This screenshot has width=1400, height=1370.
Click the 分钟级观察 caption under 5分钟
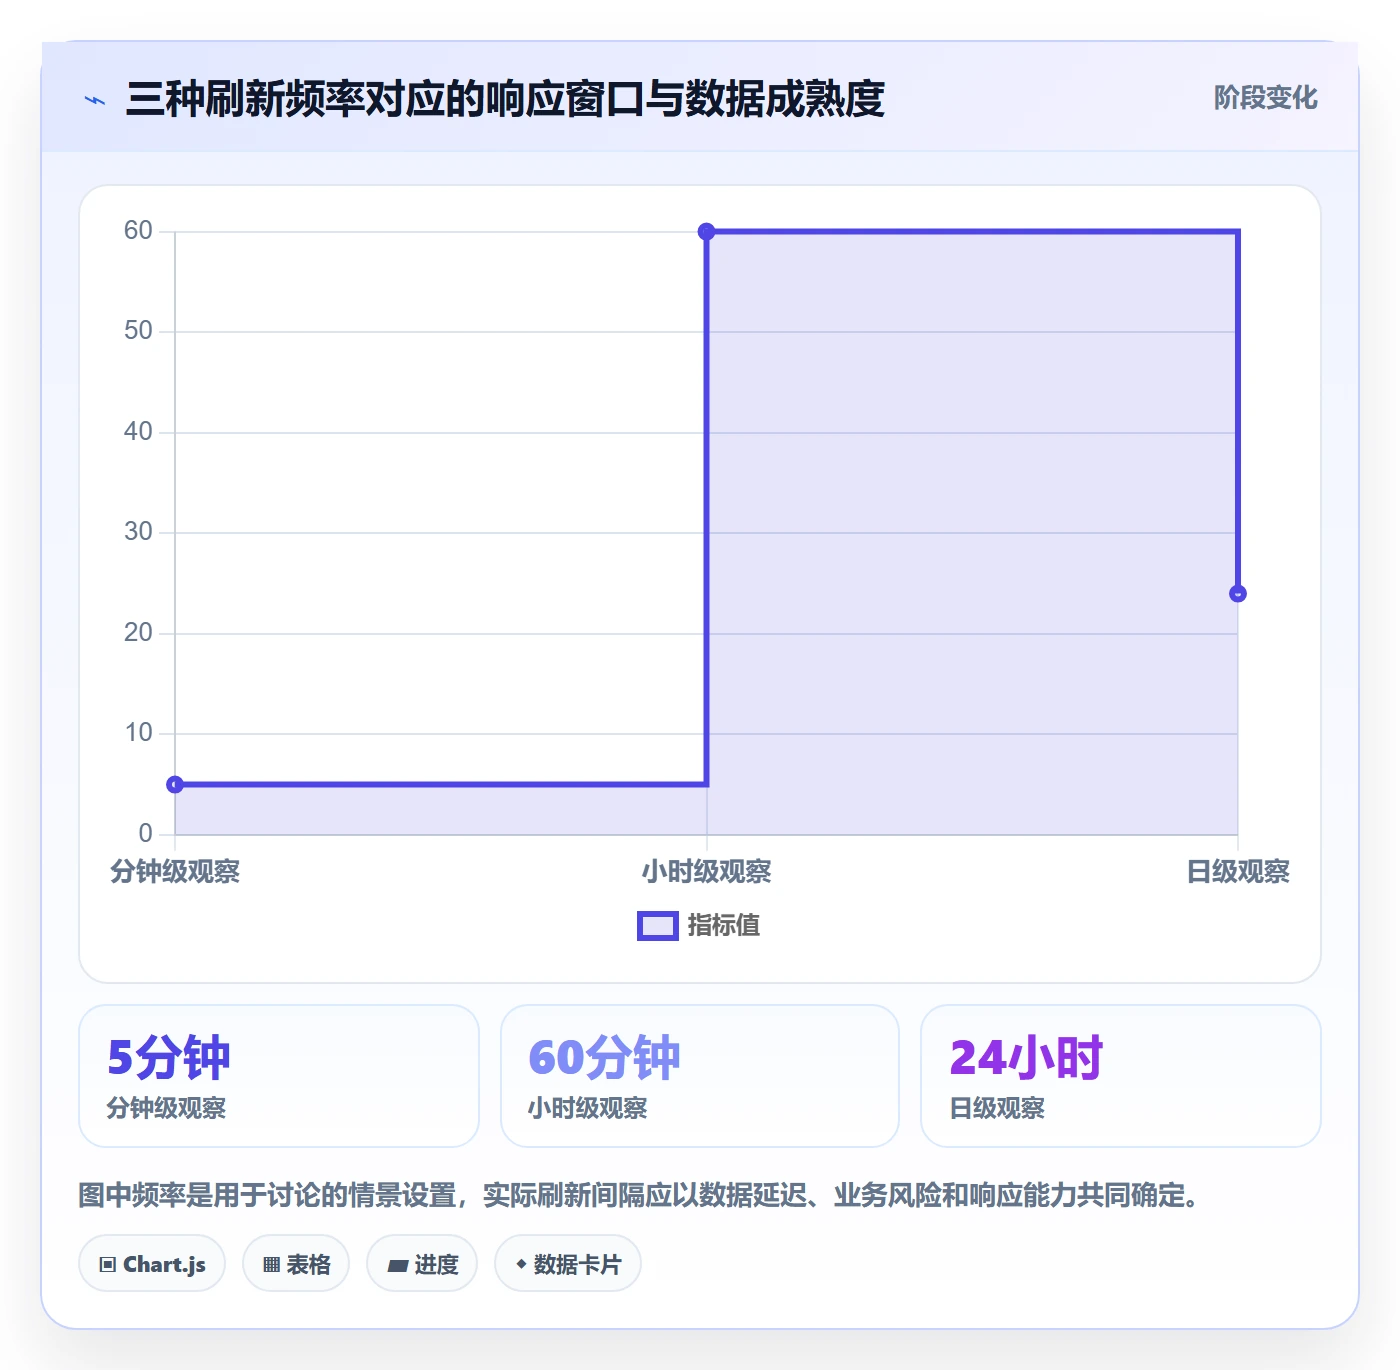click(166, 1108)
